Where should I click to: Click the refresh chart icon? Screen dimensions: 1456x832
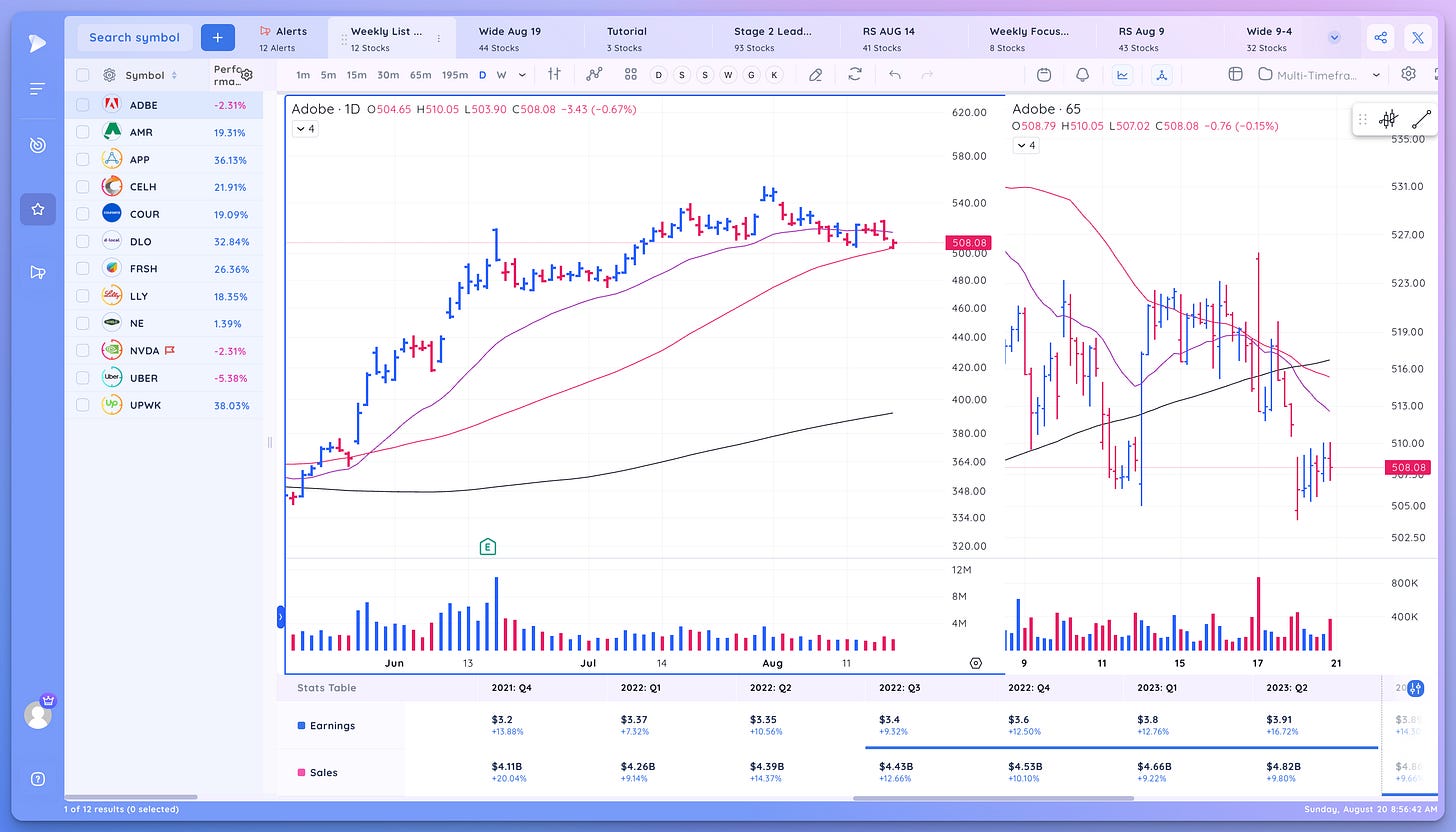[855, 74]
